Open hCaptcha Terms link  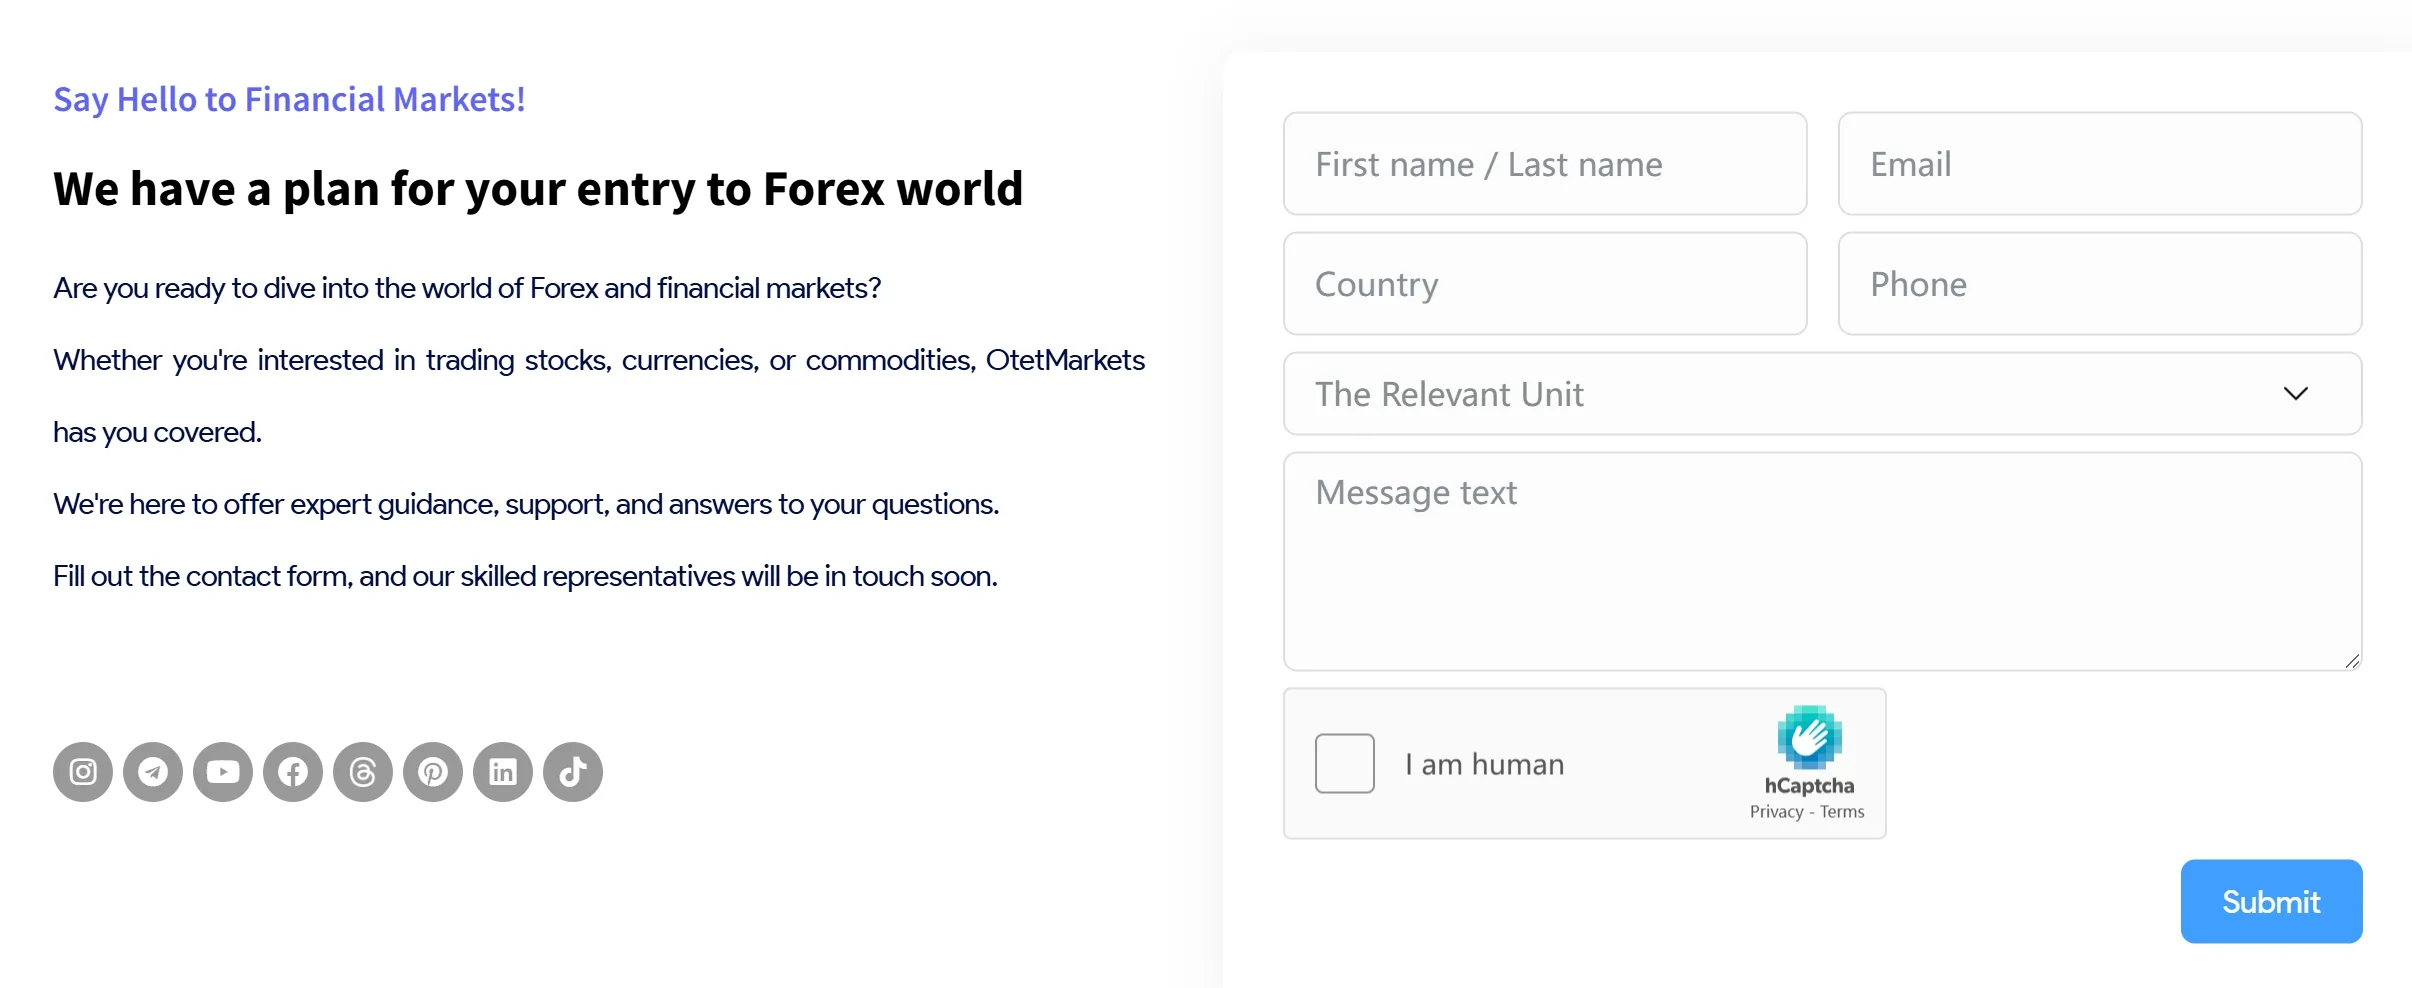(x=1842, y=812)
